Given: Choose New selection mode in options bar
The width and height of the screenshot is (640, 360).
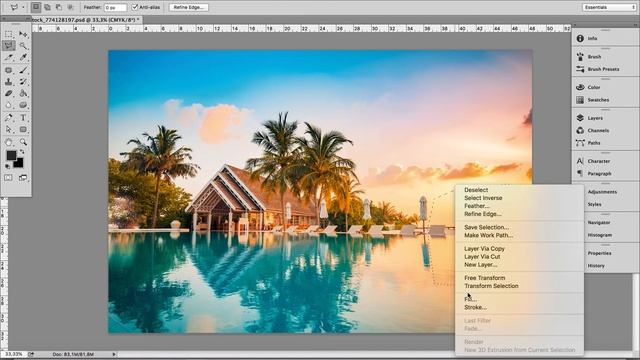Looking at the screenshot, I should coord(36,7).
